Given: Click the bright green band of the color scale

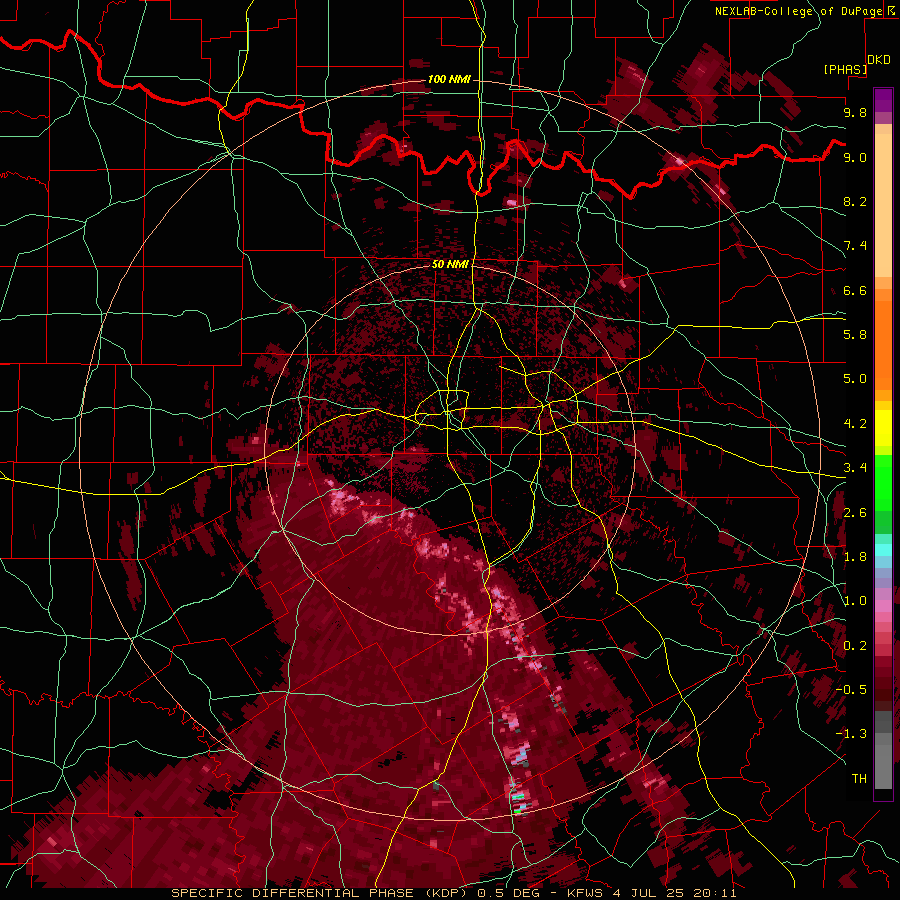Looking at the screenshot, I should click(x=883, y=482).
